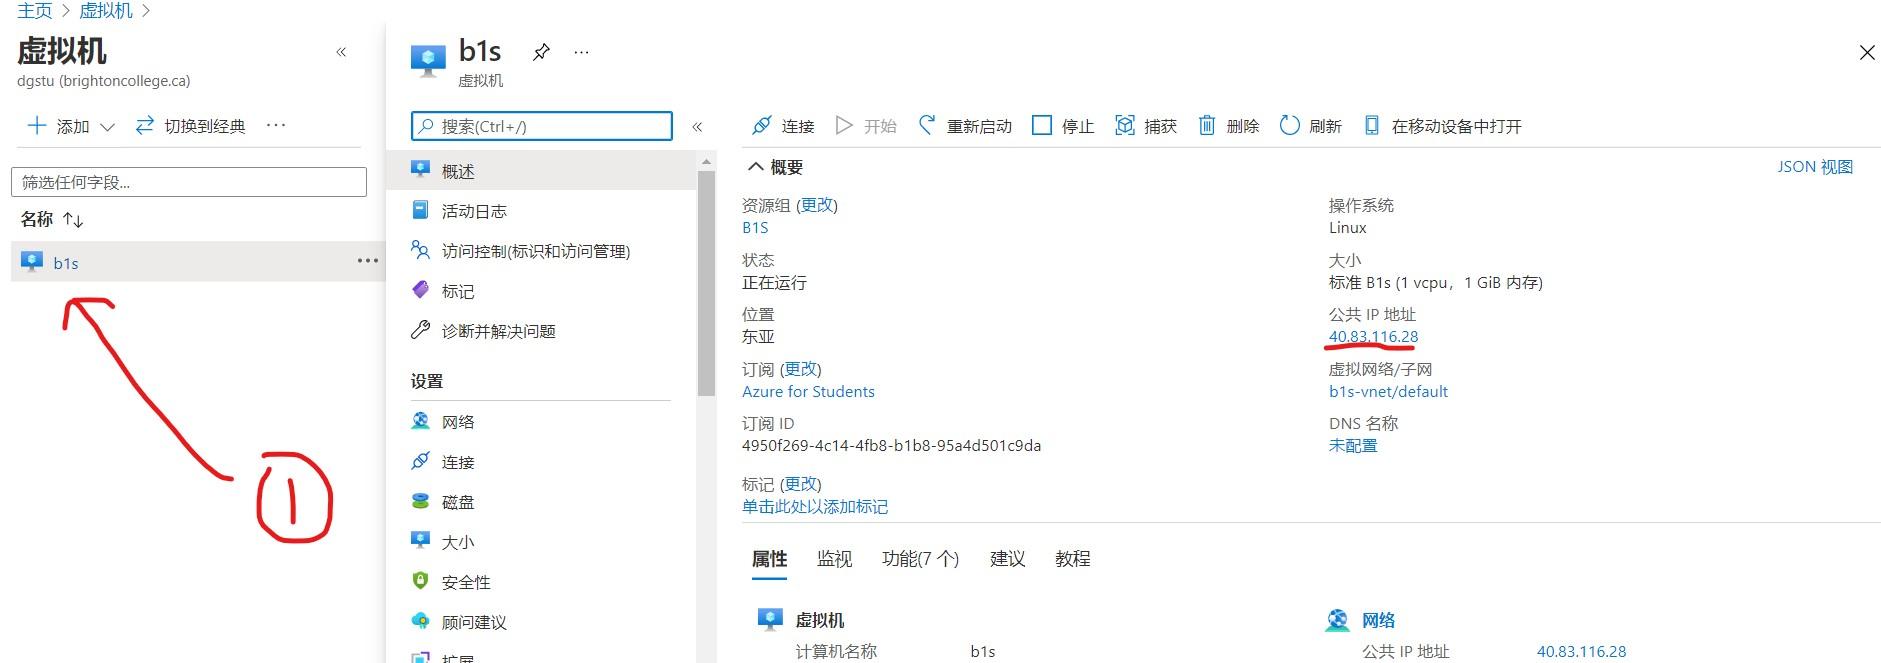Image resolution: width=1881 pixels, height=663 pixels.
Task: Collapse the resource menu sidebar chevron
Action: point(697,127)
